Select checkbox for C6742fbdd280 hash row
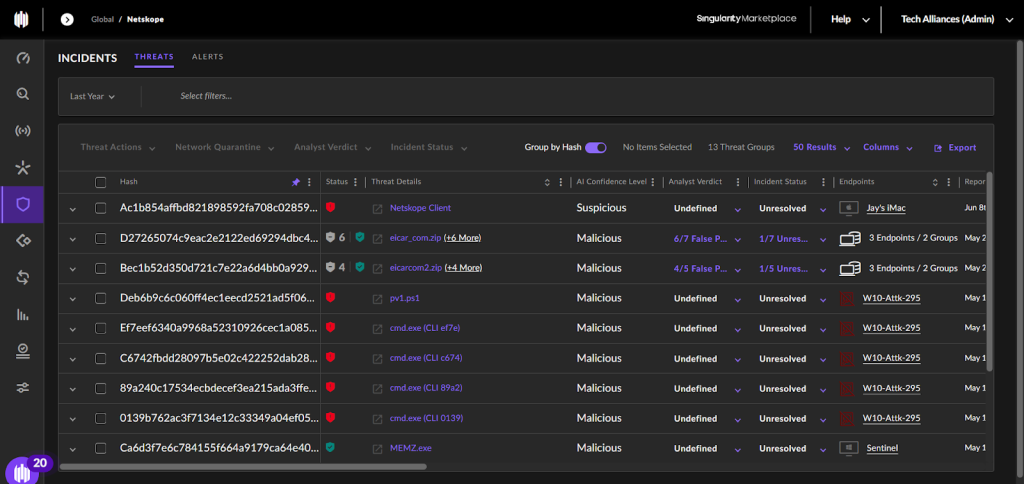 pos(101,359)
